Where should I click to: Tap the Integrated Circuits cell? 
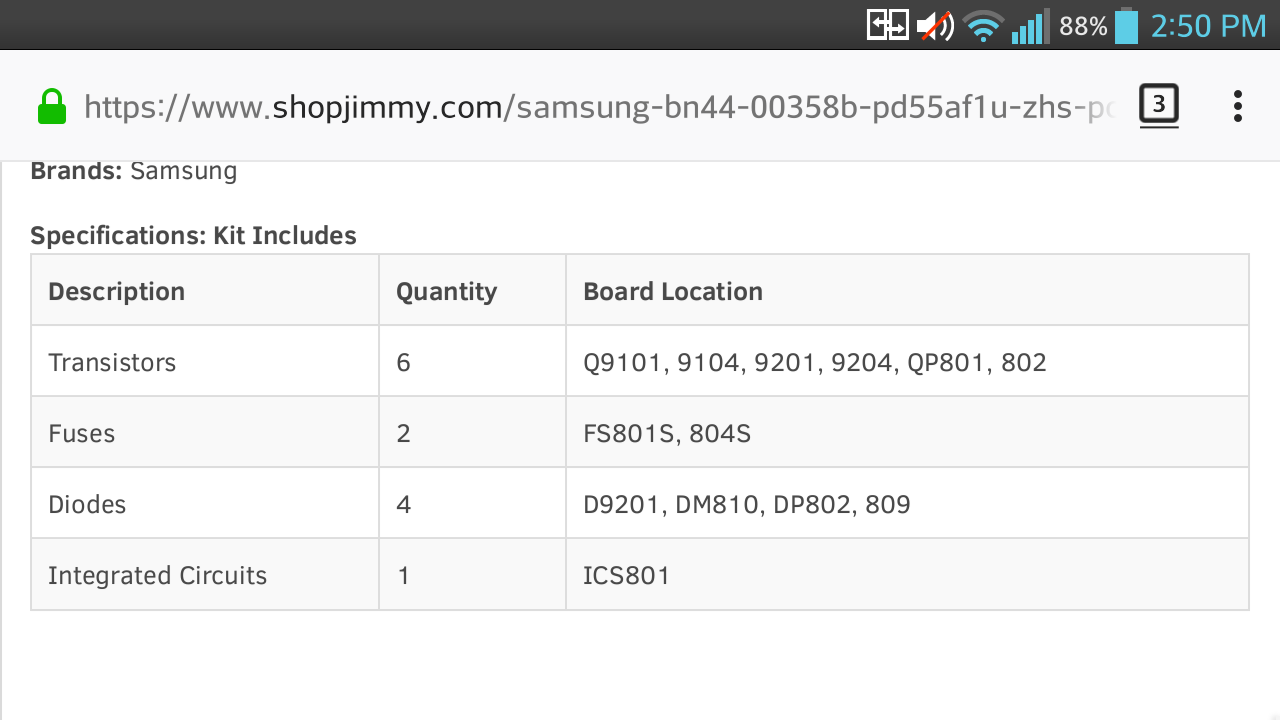[158, 576]
